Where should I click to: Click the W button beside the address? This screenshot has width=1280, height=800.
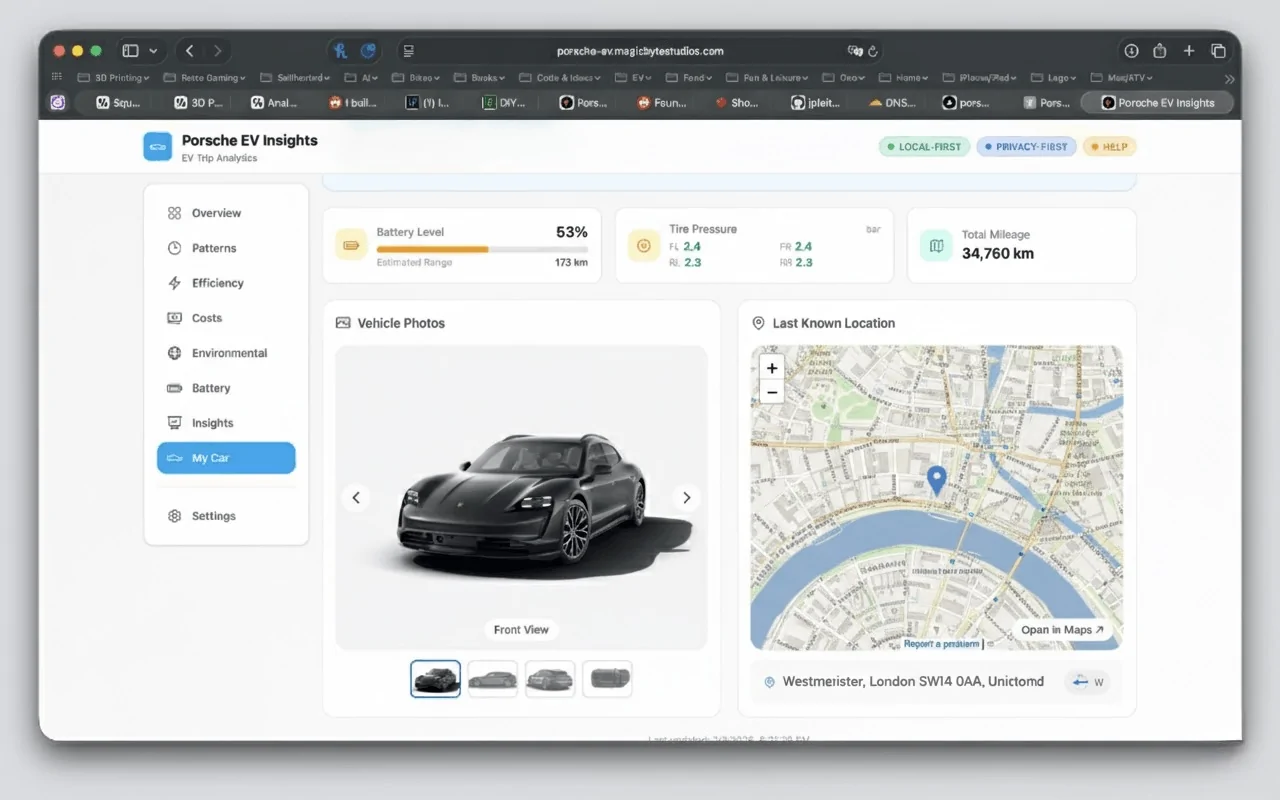click(1088, 682)
